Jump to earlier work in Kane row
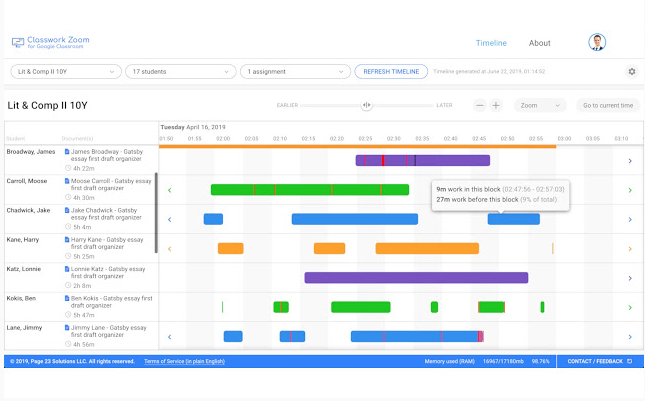 [x=169, y=249]
